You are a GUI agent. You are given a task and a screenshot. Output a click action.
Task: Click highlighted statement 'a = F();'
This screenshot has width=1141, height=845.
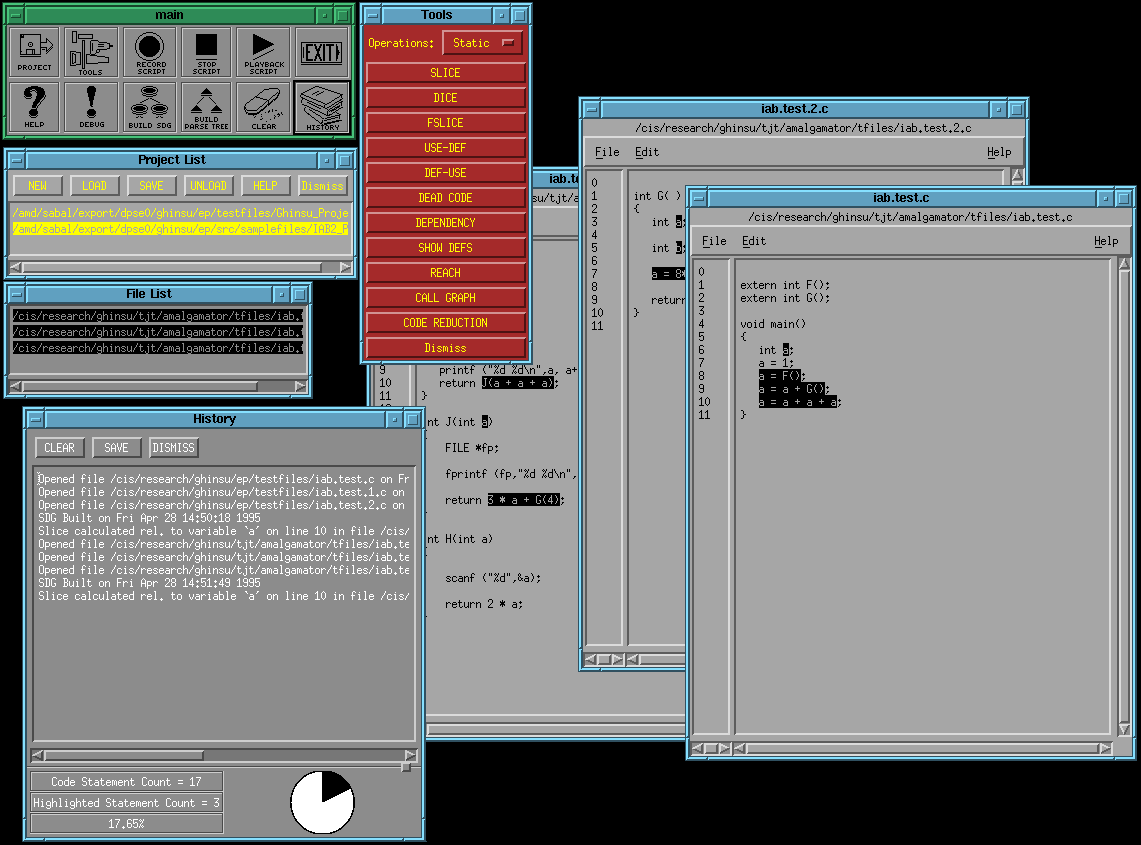coord(782,376)
